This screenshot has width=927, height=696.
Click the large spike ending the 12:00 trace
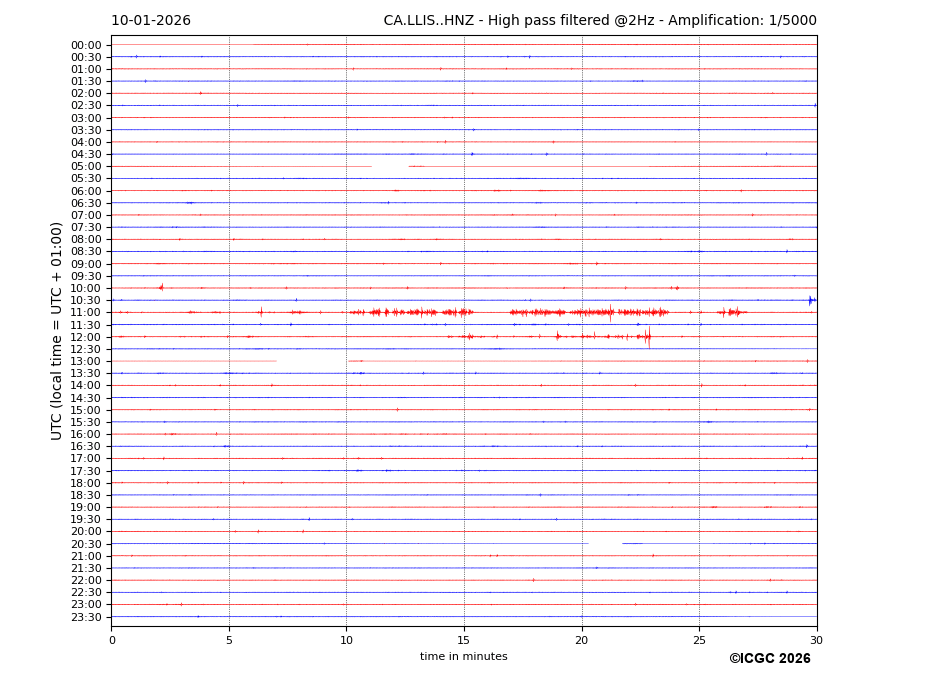point(648,337)
